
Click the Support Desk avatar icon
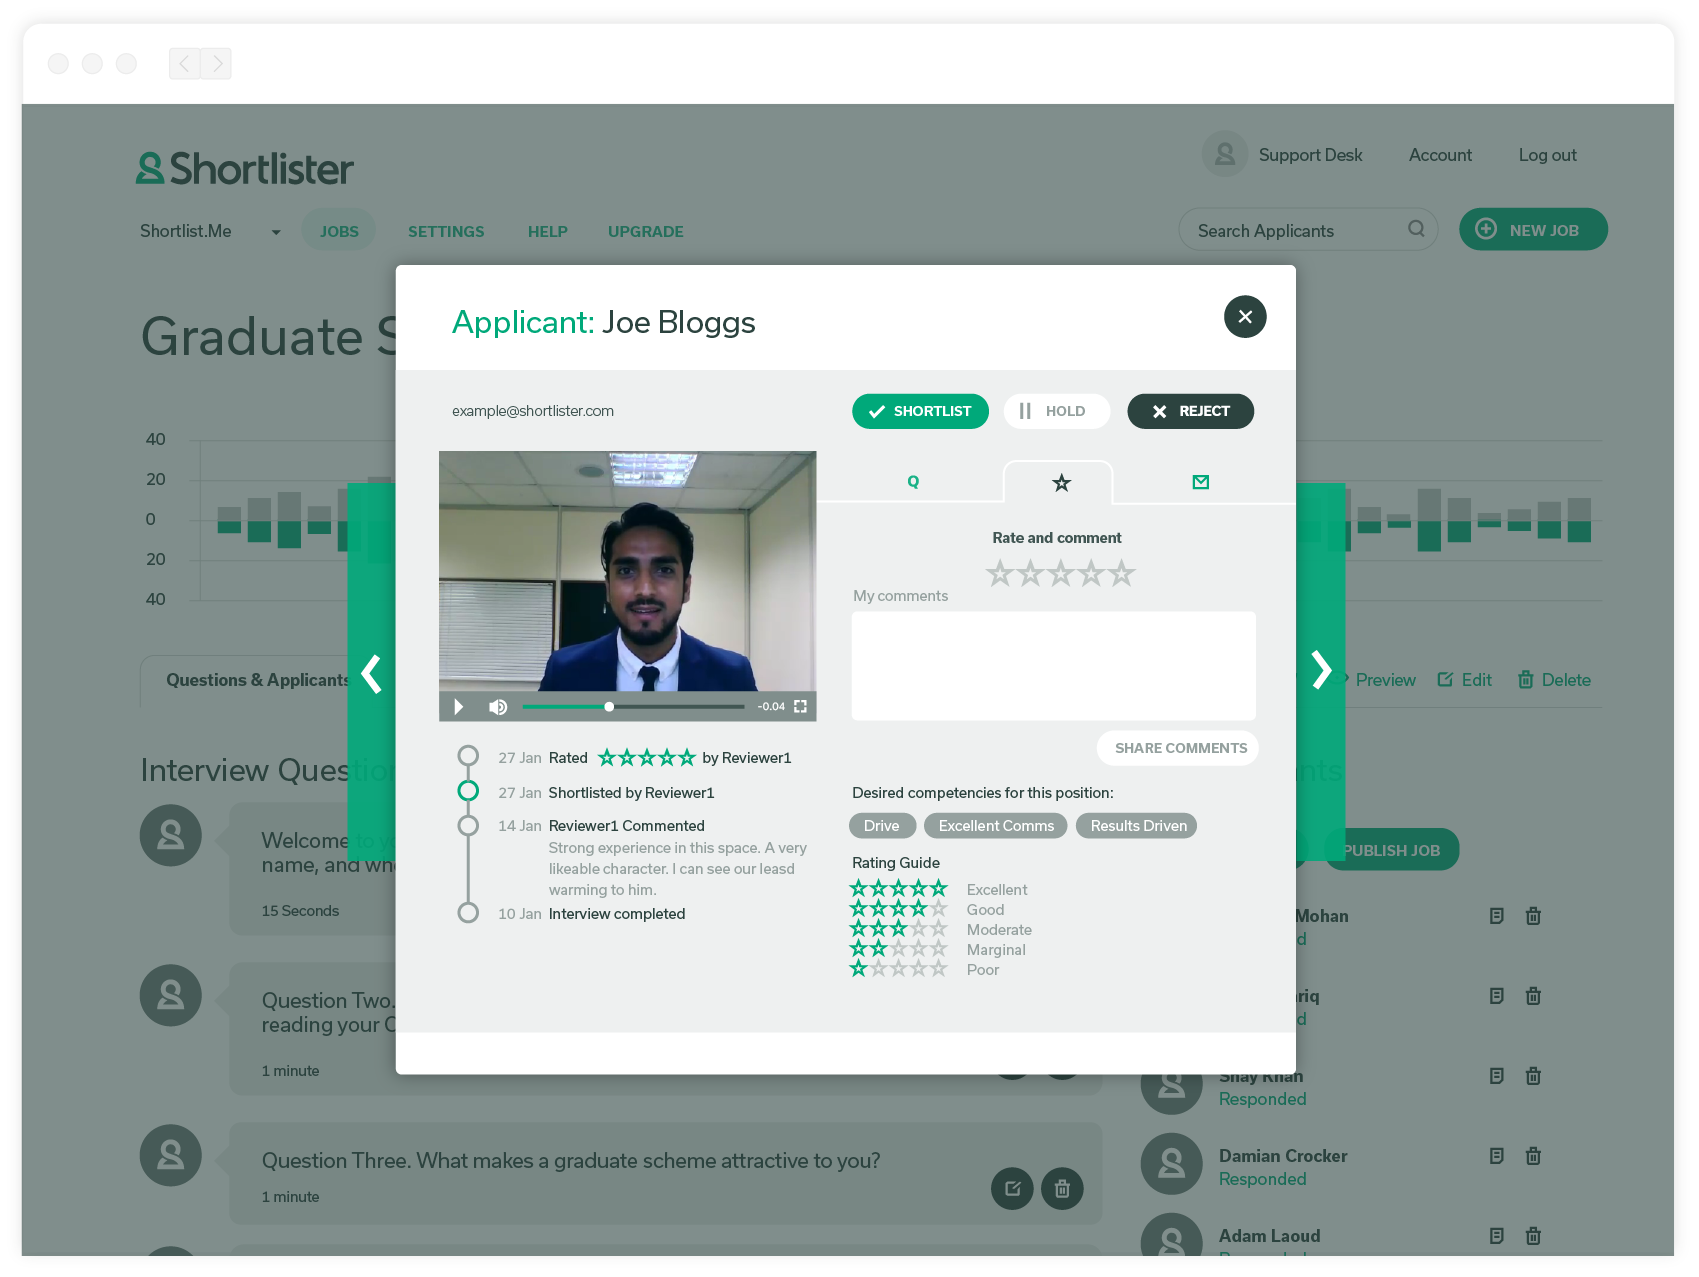click(1225, 154)
